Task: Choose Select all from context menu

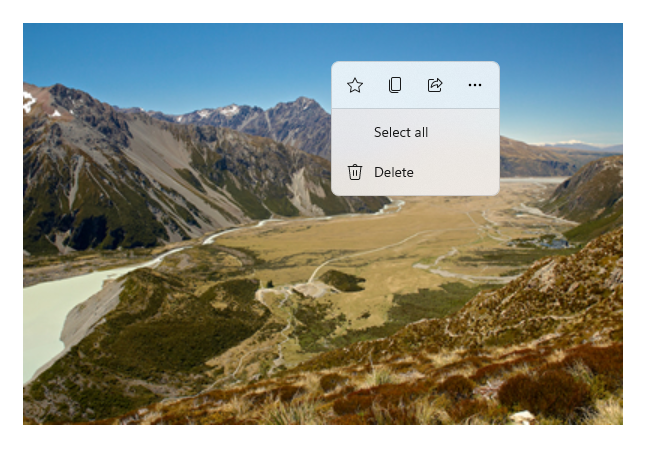Action: [x=401, y=132]
